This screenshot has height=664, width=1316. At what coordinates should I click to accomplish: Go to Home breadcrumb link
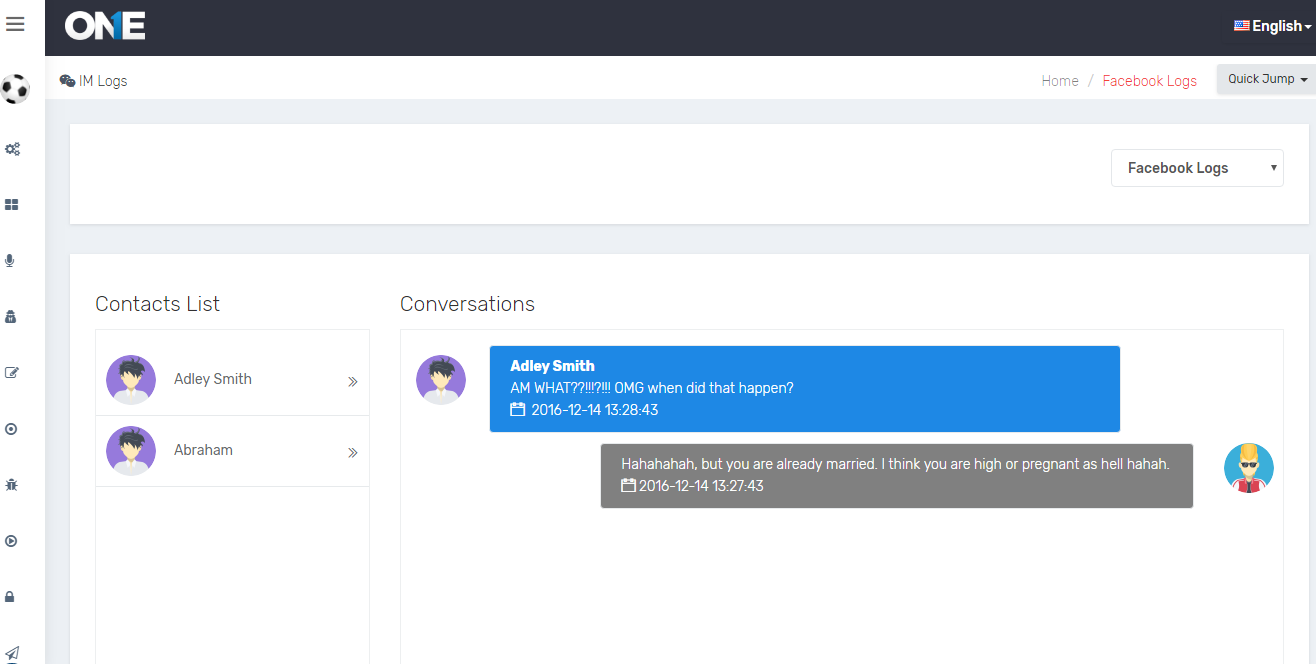click(x=1060, y=81)
